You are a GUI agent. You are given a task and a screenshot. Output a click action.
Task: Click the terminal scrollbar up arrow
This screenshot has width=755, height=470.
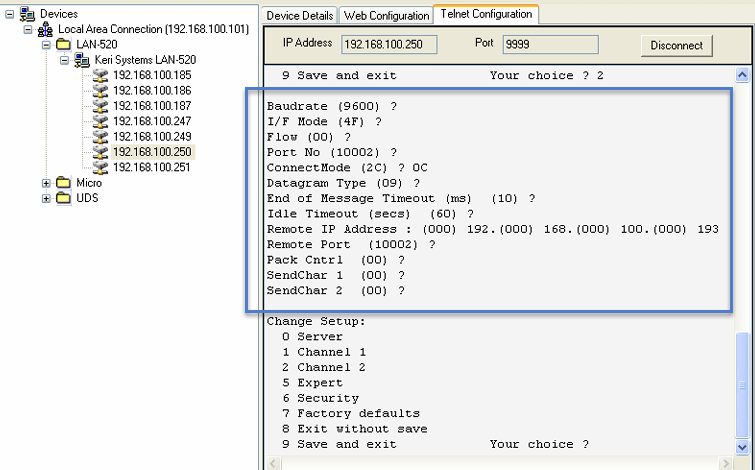tap(742, 75)
